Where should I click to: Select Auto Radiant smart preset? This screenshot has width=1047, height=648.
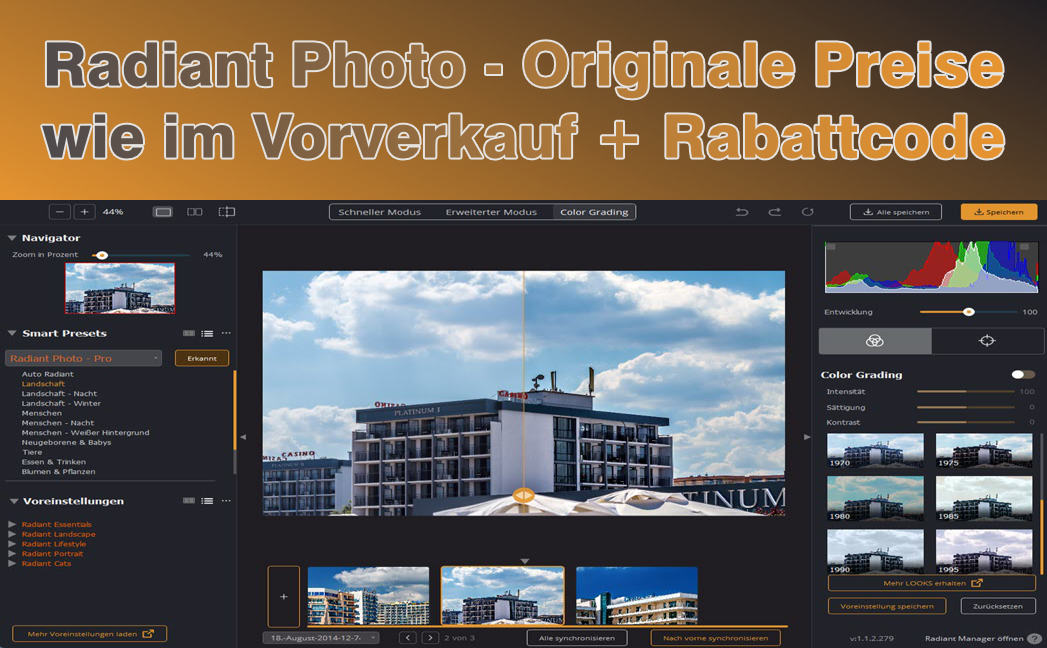(x=47, y=374)
